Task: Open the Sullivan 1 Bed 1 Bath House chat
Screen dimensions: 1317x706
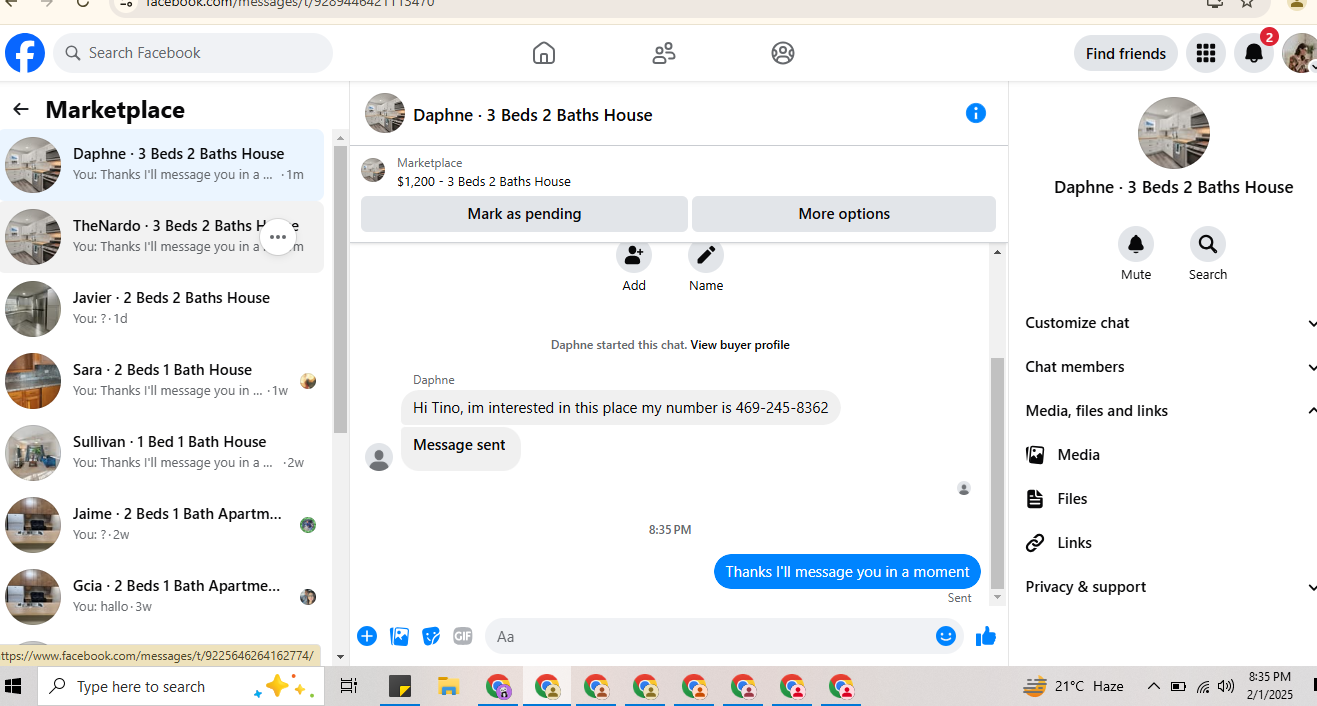Action: tap(162, 453)
